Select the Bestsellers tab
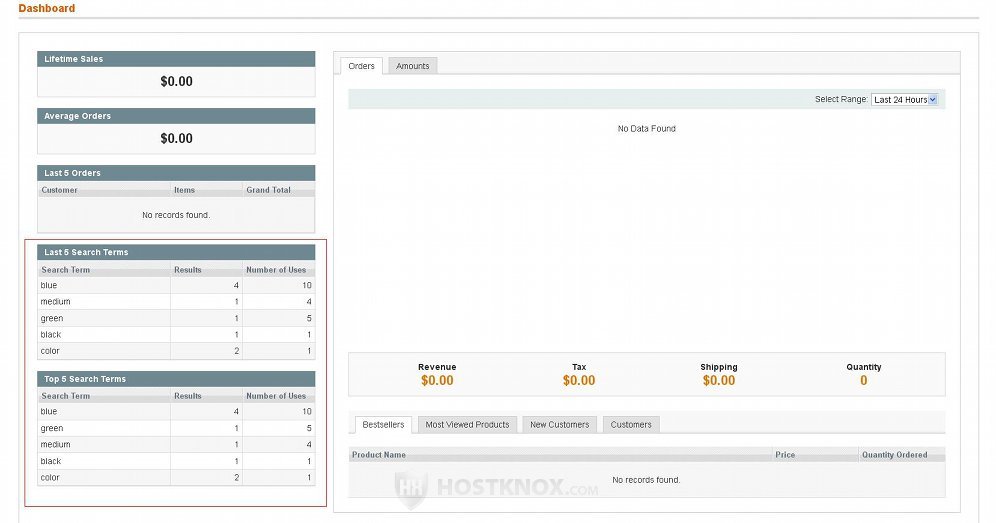Viewport: 996px width, 523px height. (383, 425)
